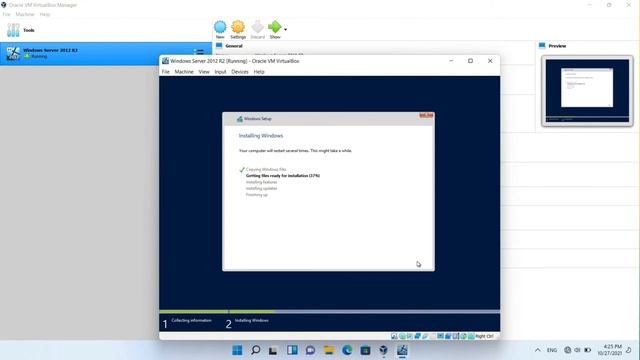Open File Explorer from taskbar

pyautogui.click(x=329, y=350)
